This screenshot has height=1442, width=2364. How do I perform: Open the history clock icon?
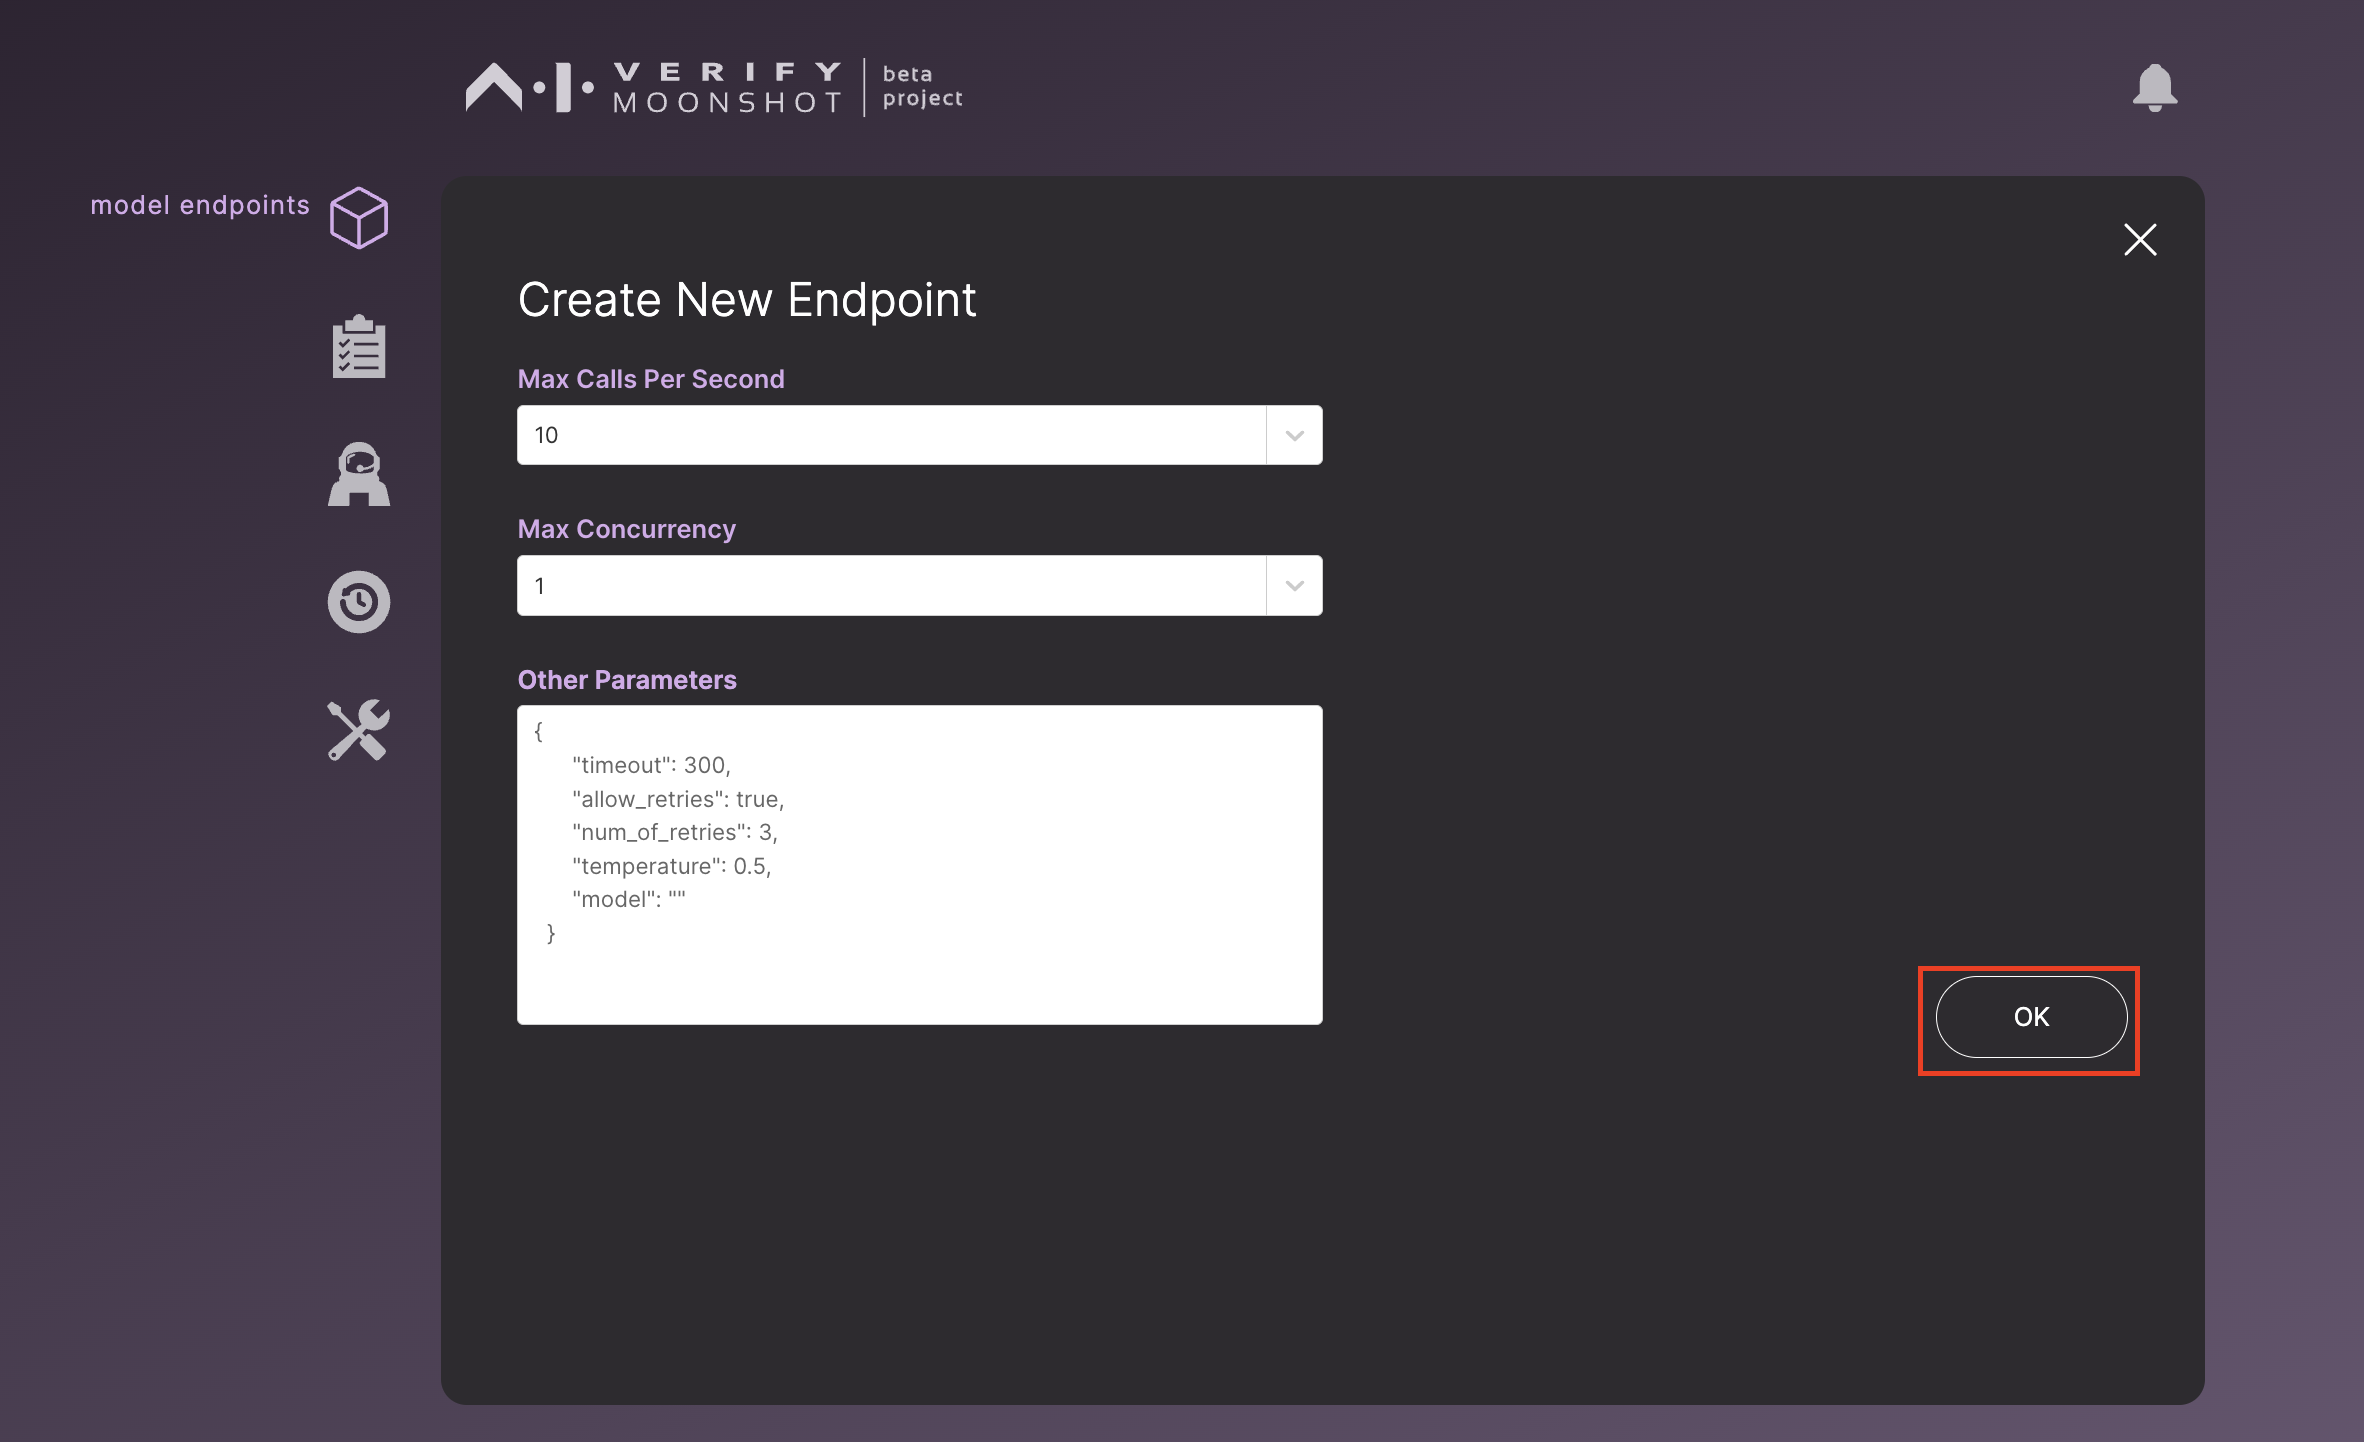coord(359,602)
